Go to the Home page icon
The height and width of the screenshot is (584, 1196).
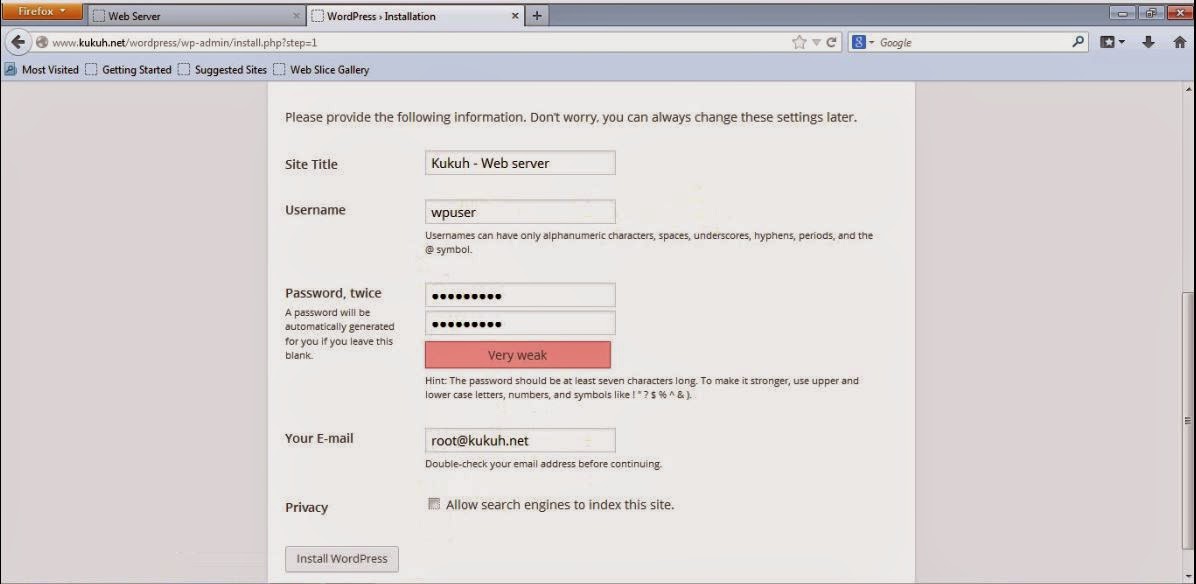(1179, 43)
